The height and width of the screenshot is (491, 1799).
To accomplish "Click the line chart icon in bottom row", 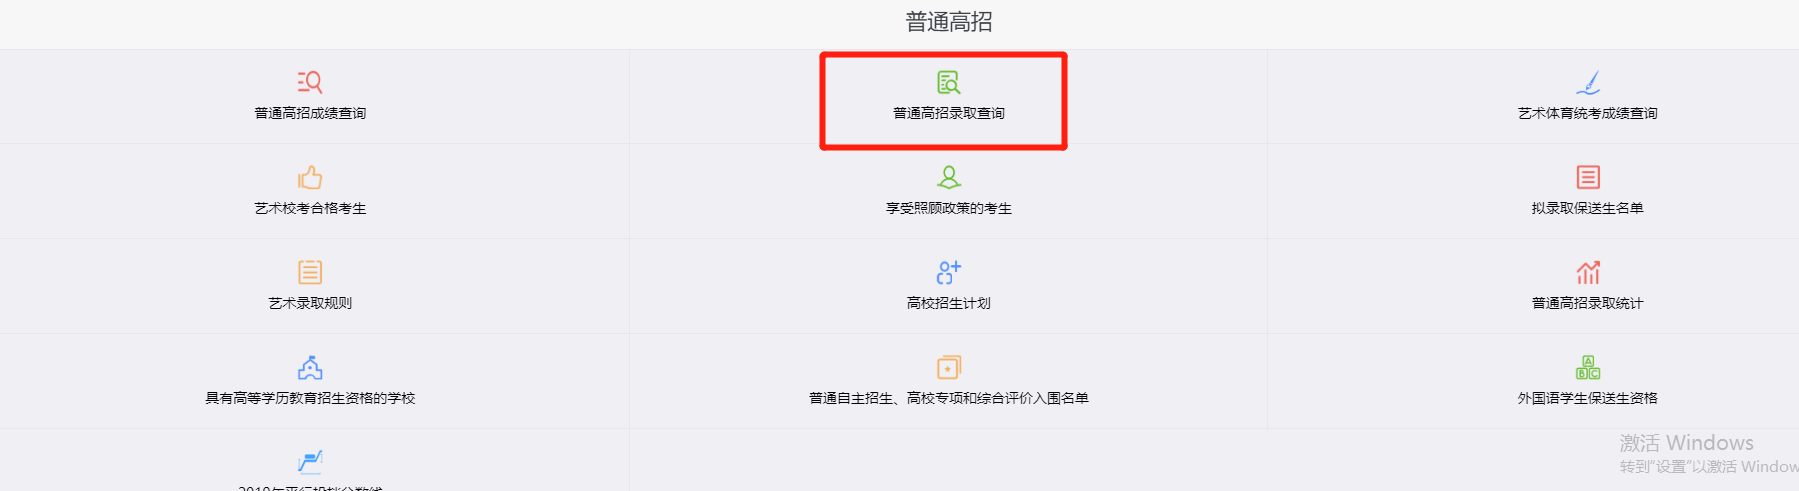I will coord(310,461).
